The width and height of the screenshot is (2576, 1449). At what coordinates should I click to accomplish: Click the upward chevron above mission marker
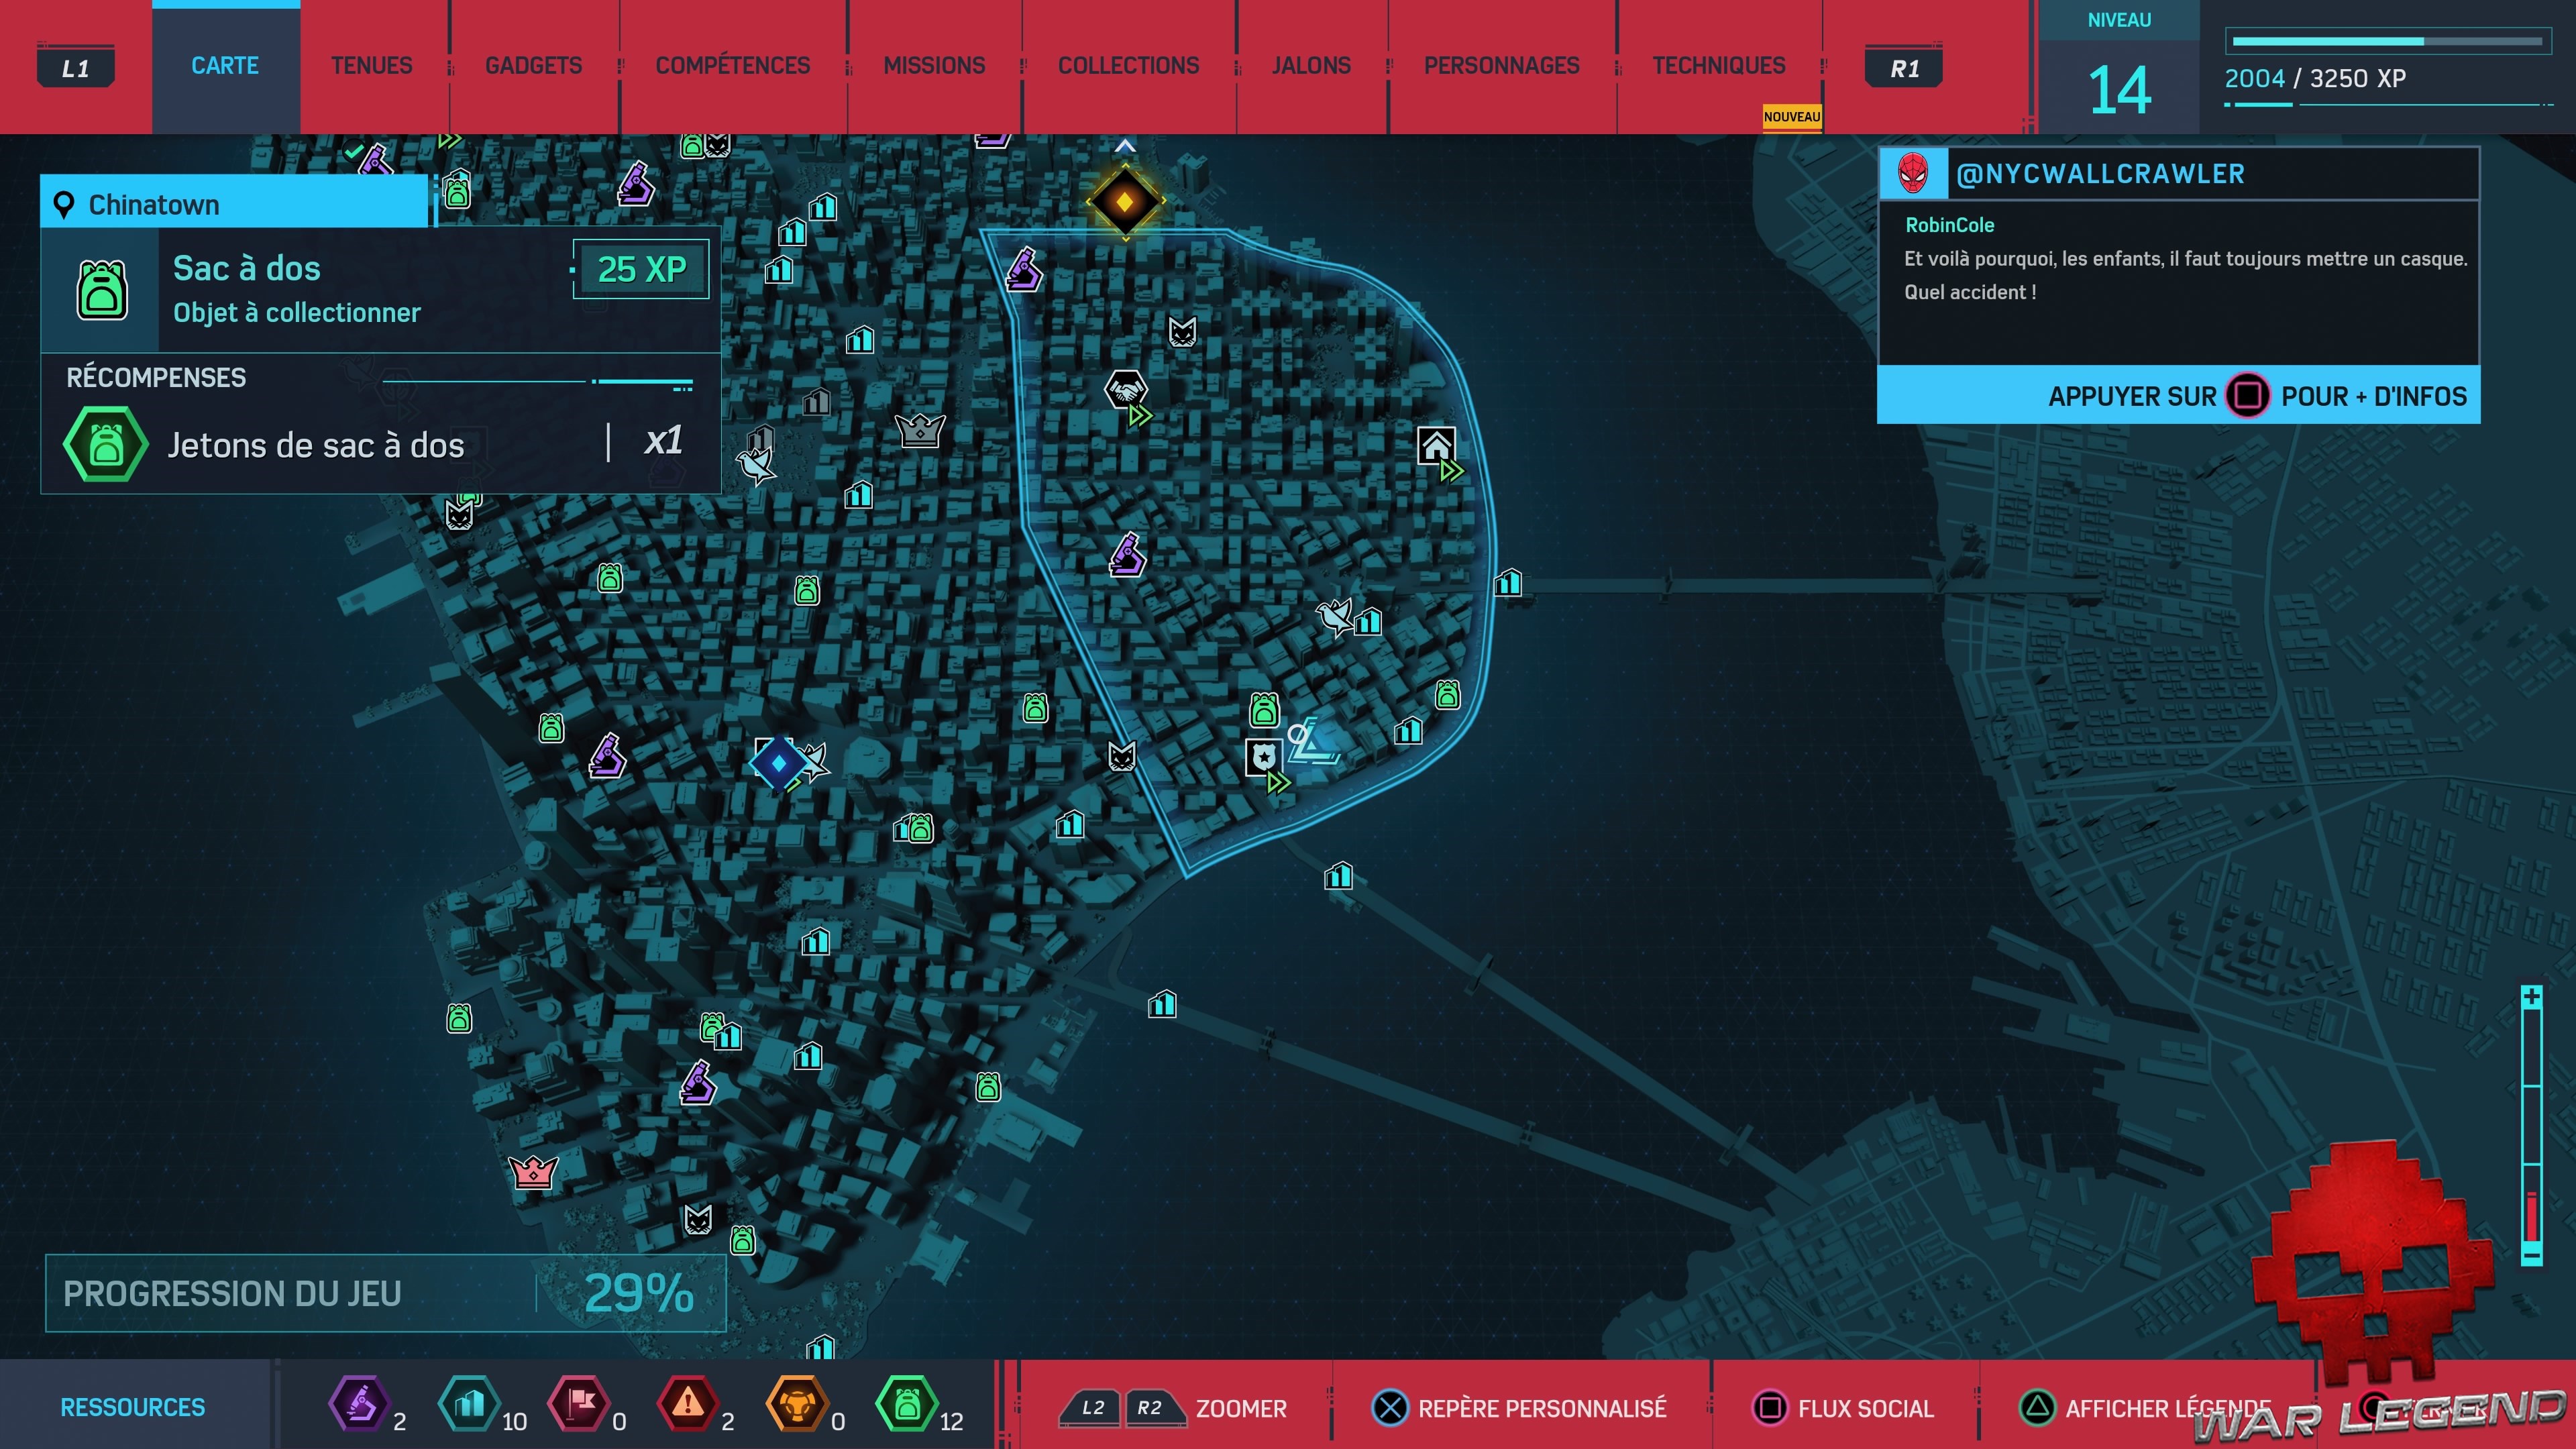[x=1124, y=146]
